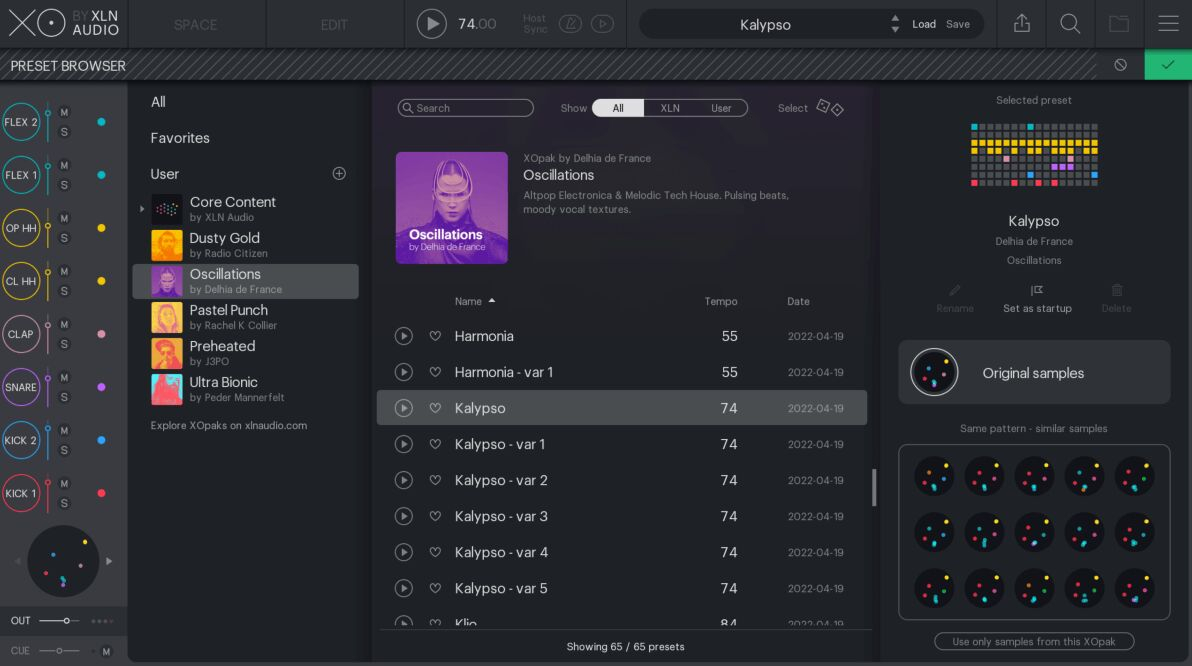Click Use only samples from this XOpak
Screen dimensions: 1192x666
1034,641
